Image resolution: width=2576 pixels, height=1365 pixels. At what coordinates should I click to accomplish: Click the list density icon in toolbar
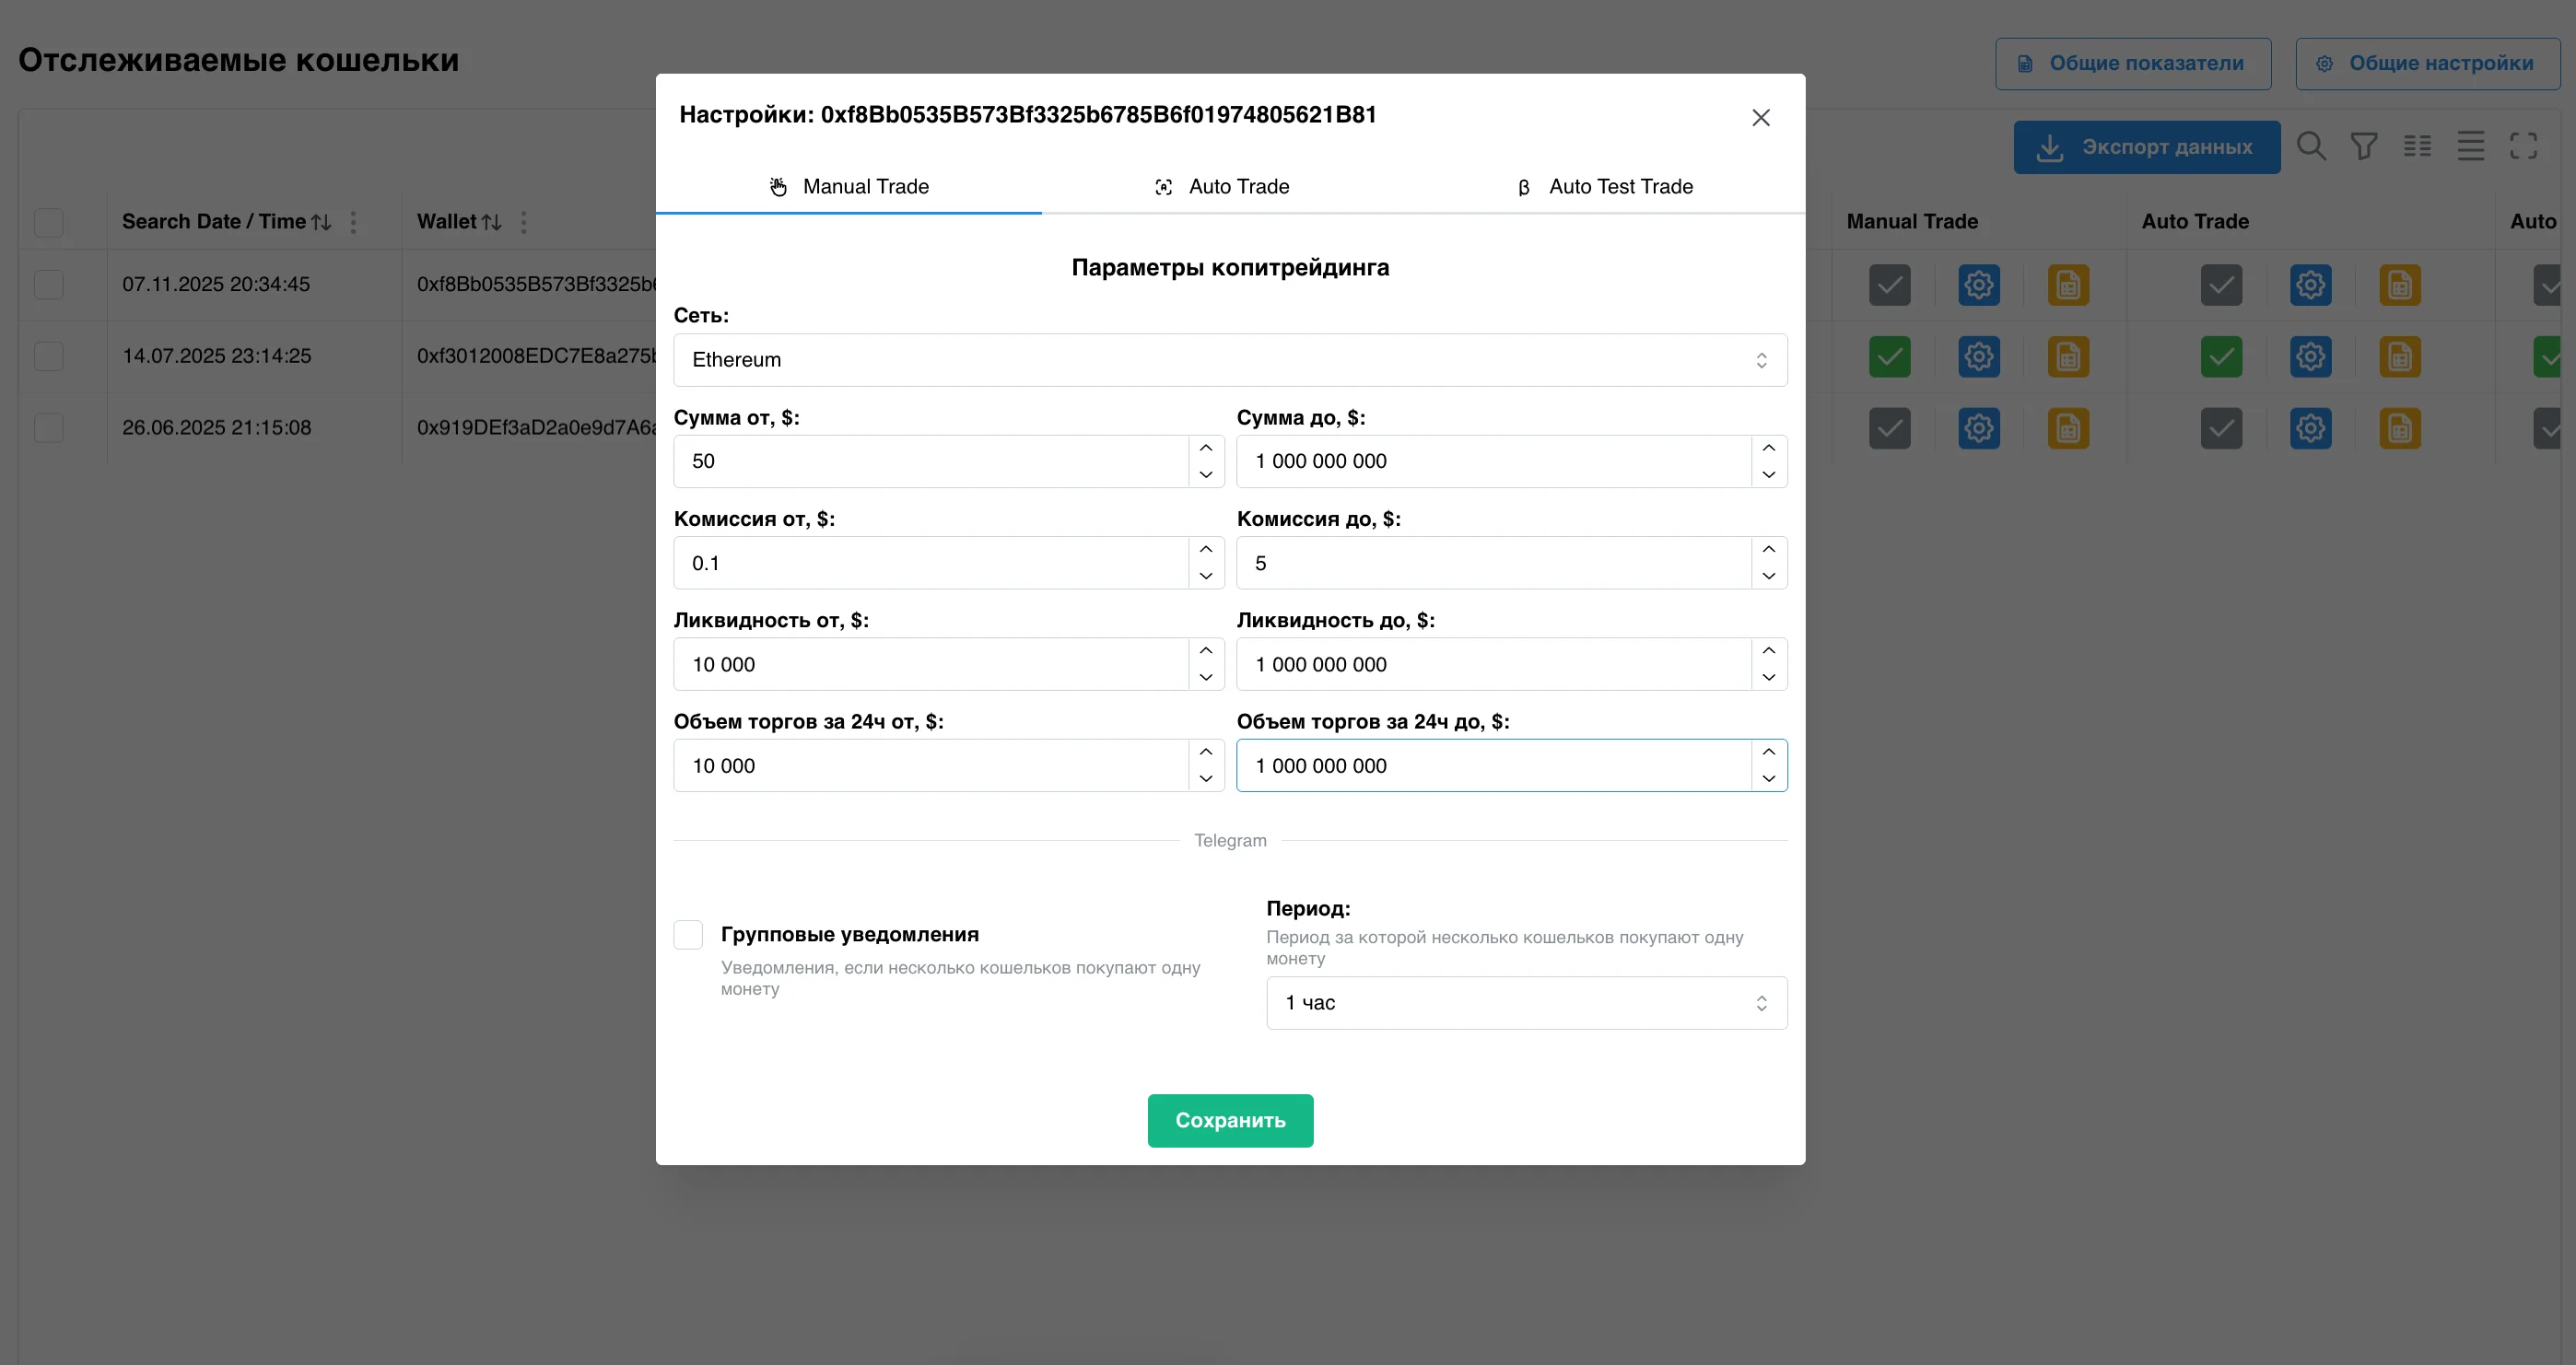[2471, 146]
